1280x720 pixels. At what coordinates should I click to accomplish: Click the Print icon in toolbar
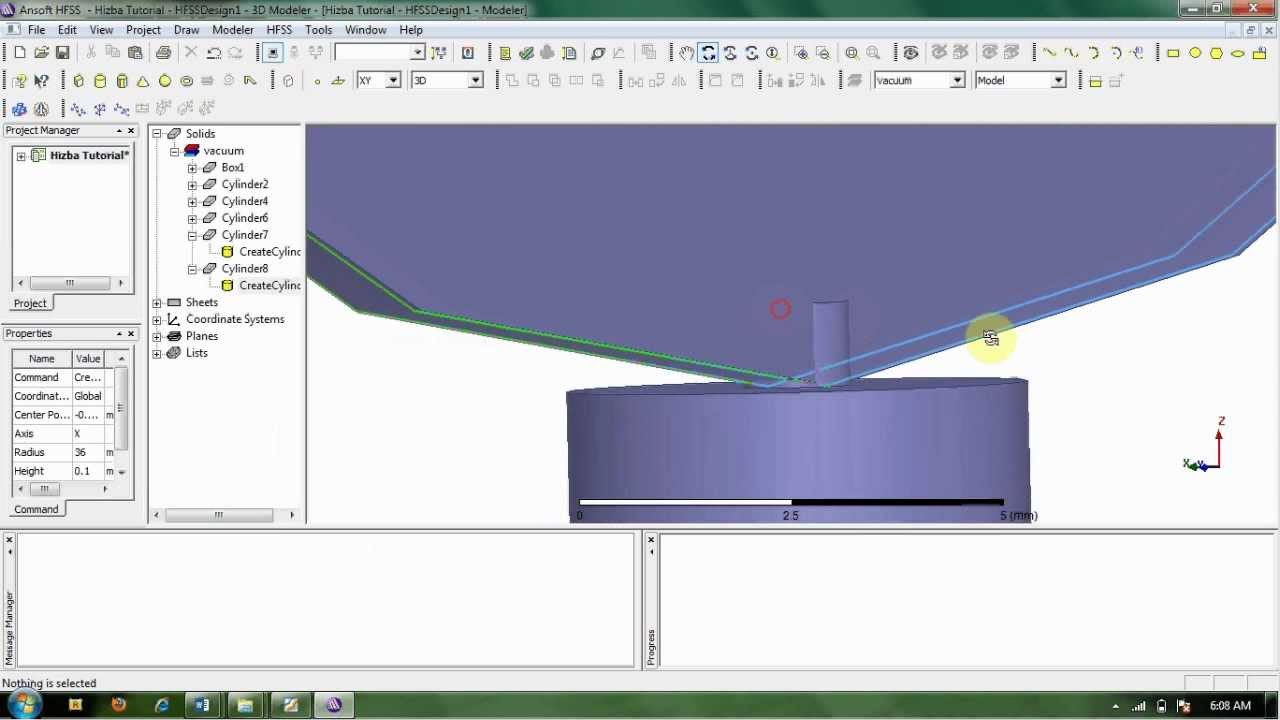164,52
